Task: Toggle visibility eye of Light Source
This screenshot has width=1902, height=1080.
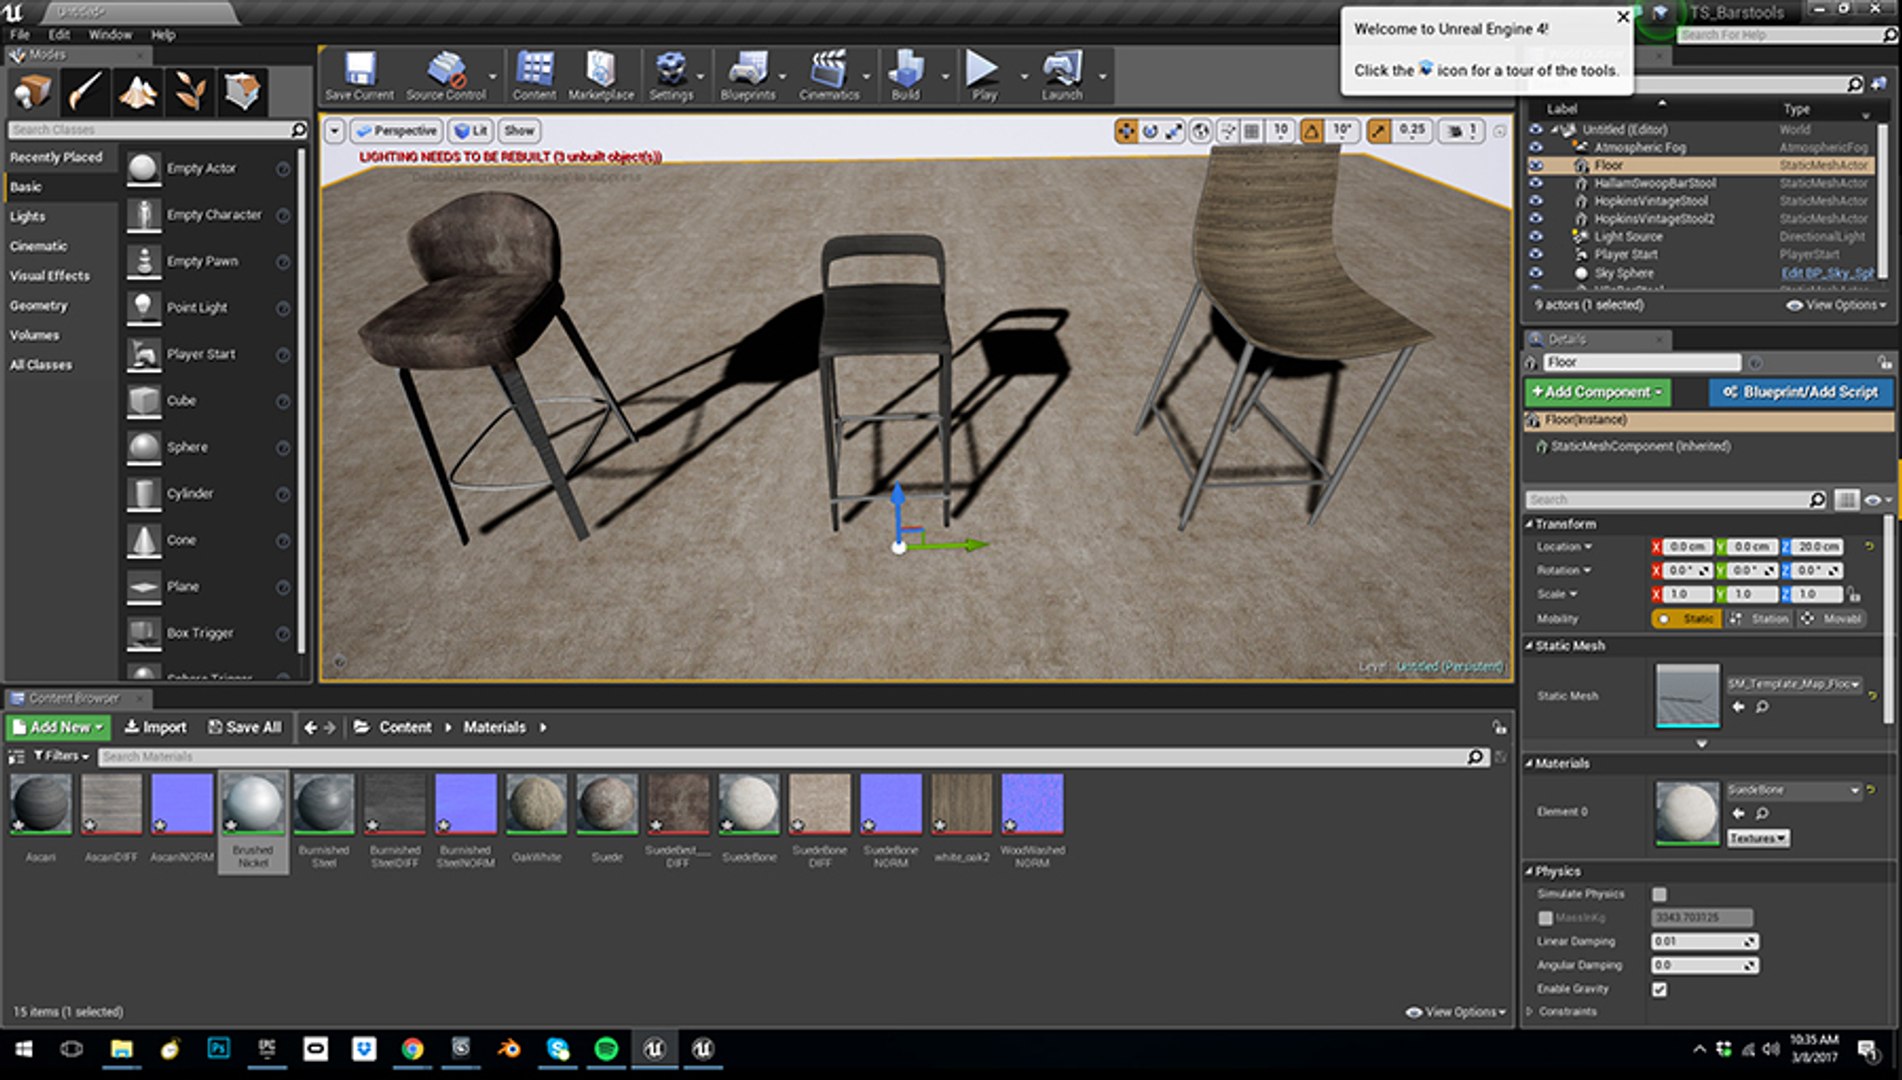Action: pos(1535,237)
